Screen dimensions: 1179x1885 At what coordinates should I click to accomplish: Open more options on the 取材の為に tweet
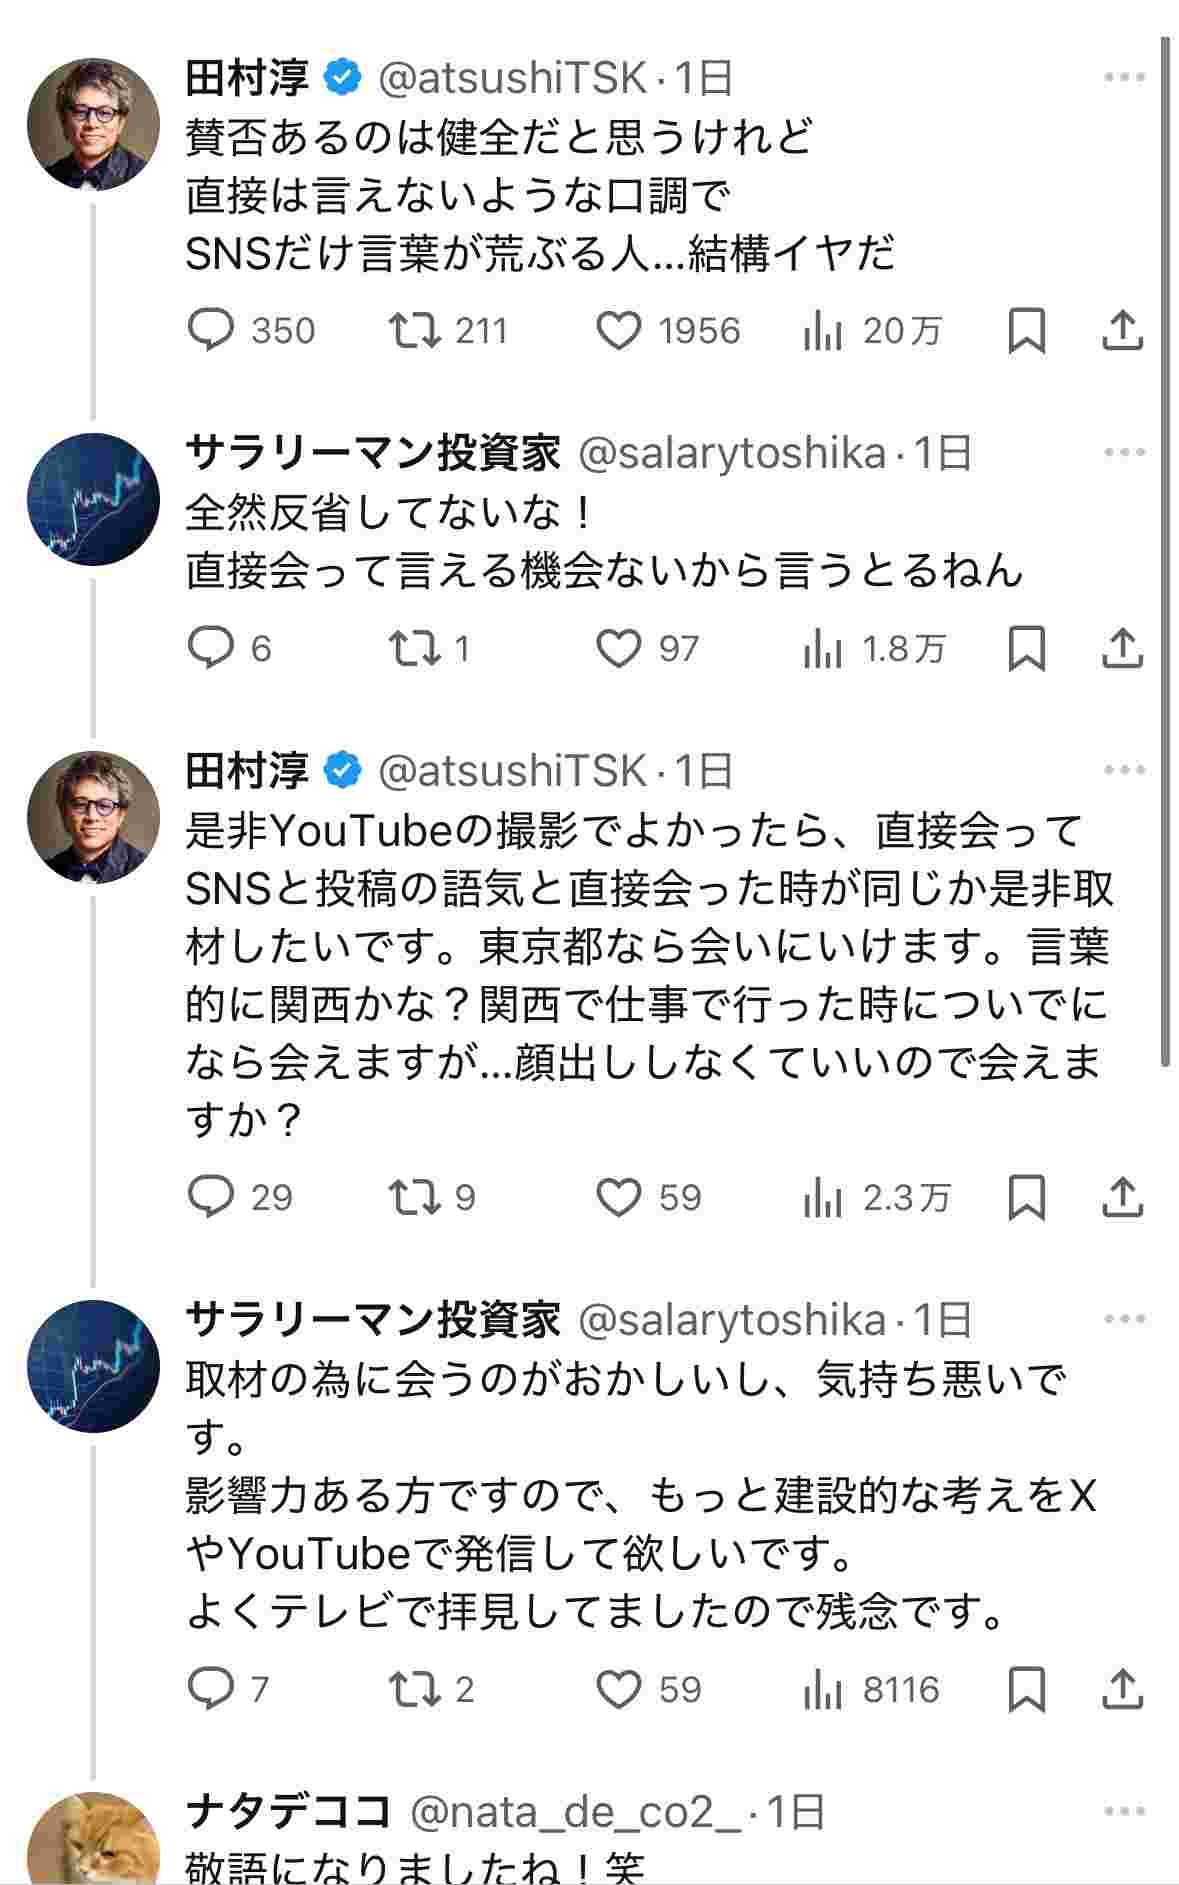(x=1124, y=1320)
